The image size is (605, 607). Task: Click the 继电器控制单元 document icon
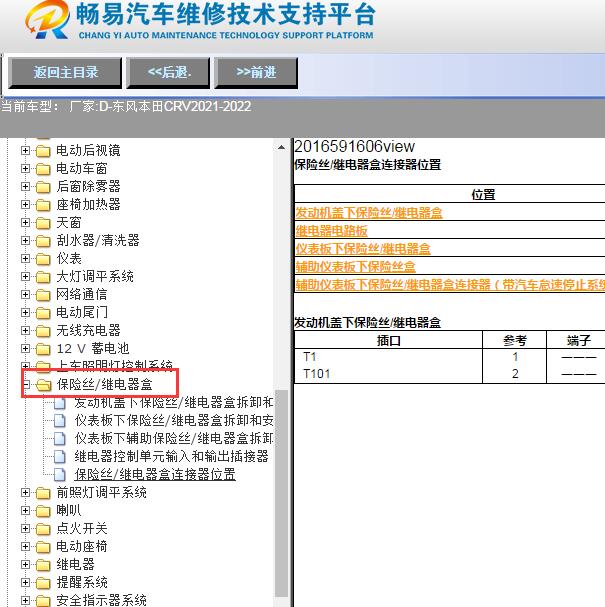[x=60, y=456]
